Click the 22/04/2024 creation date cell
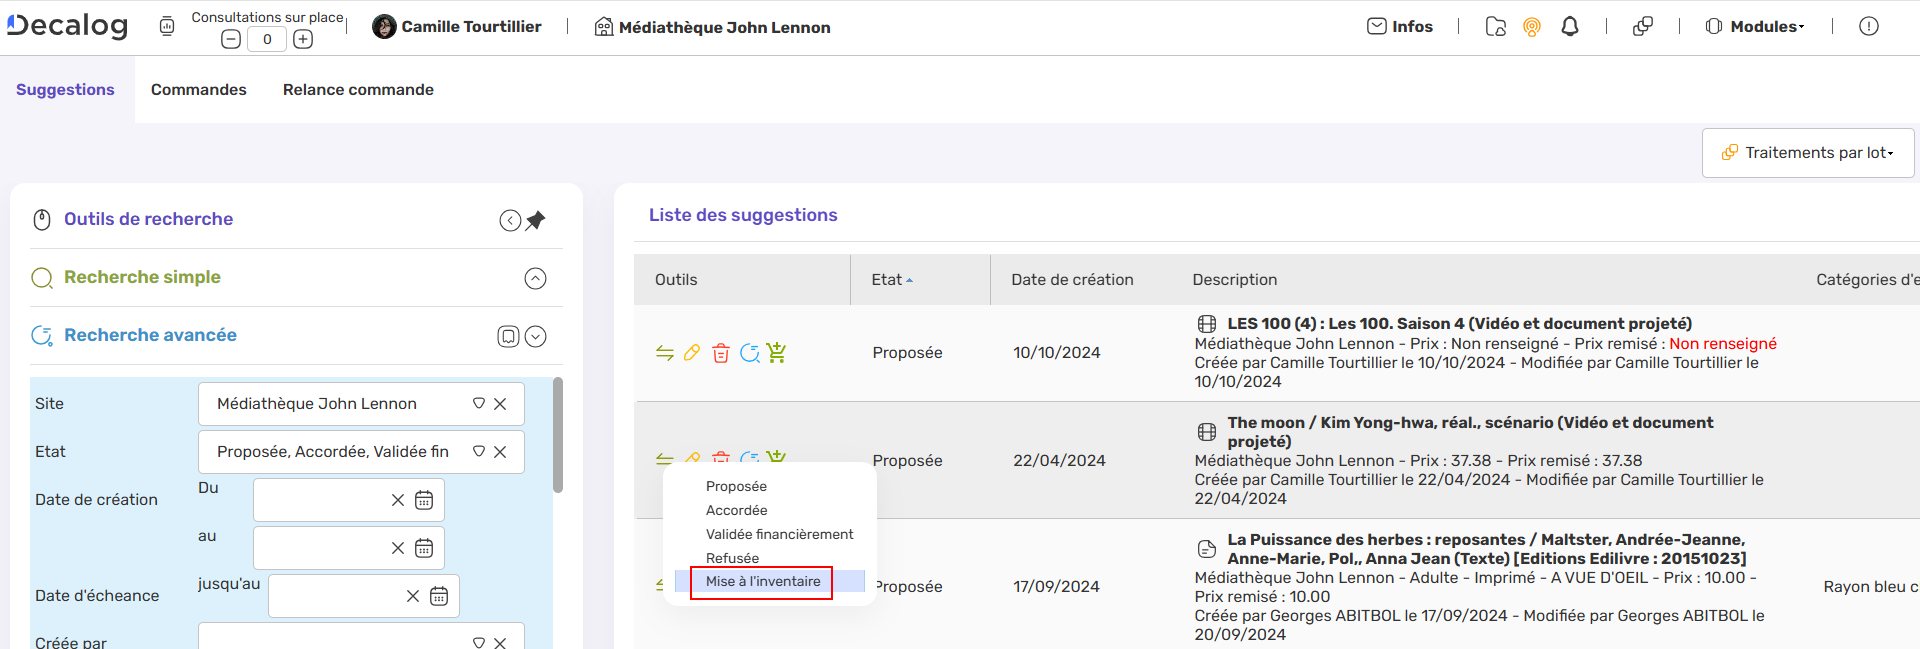Image resolution: width=1920 pixels, height=649 pixels. (x=1059, y=461)
